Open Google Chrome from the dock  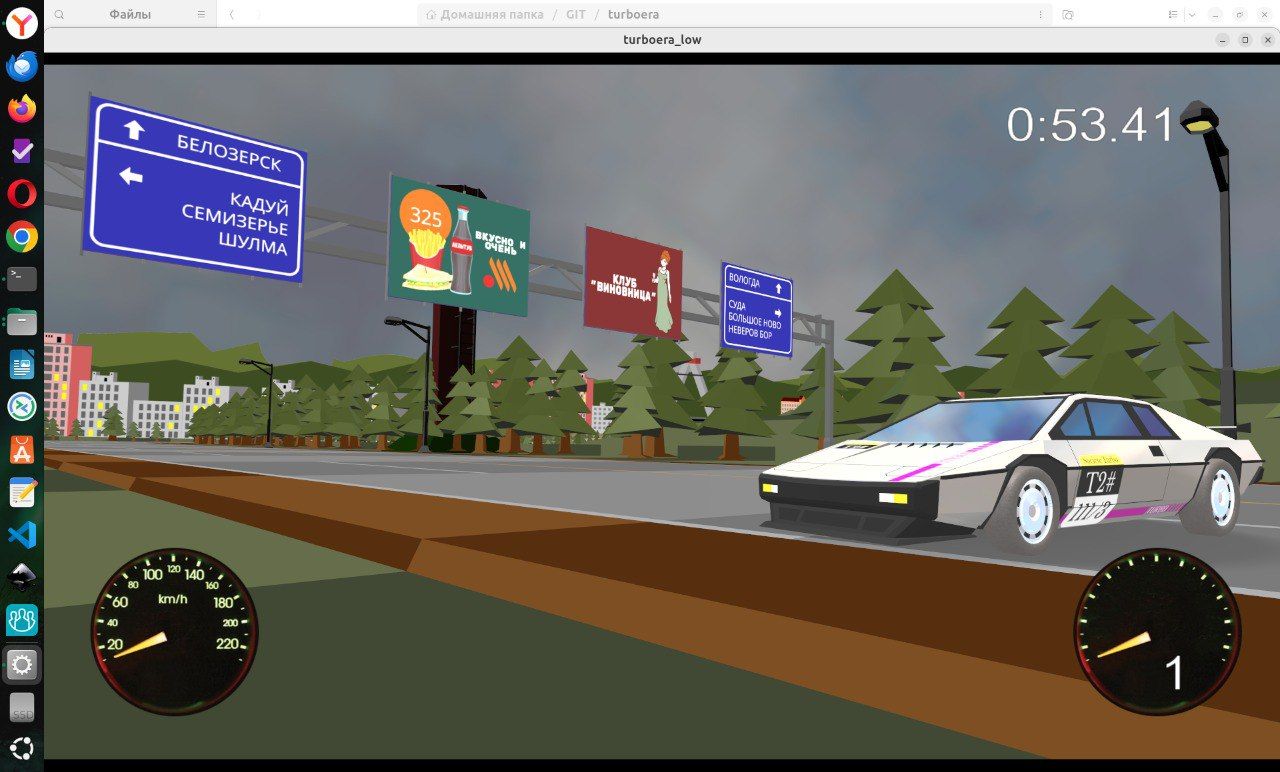click(21, 237)
